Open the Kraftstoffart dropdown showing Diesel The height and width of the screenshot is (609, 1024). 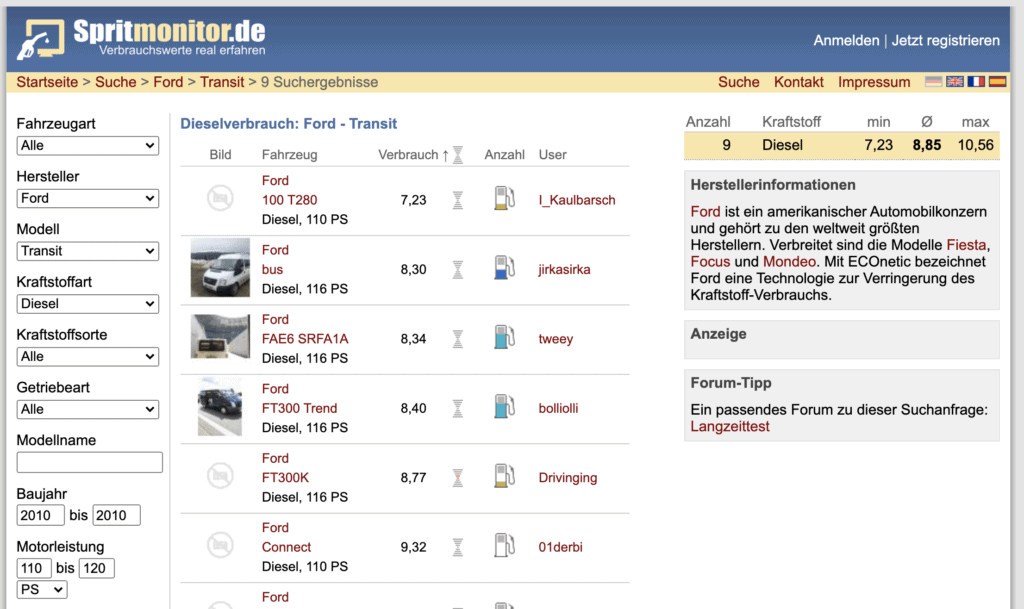[x=88, y=304]
